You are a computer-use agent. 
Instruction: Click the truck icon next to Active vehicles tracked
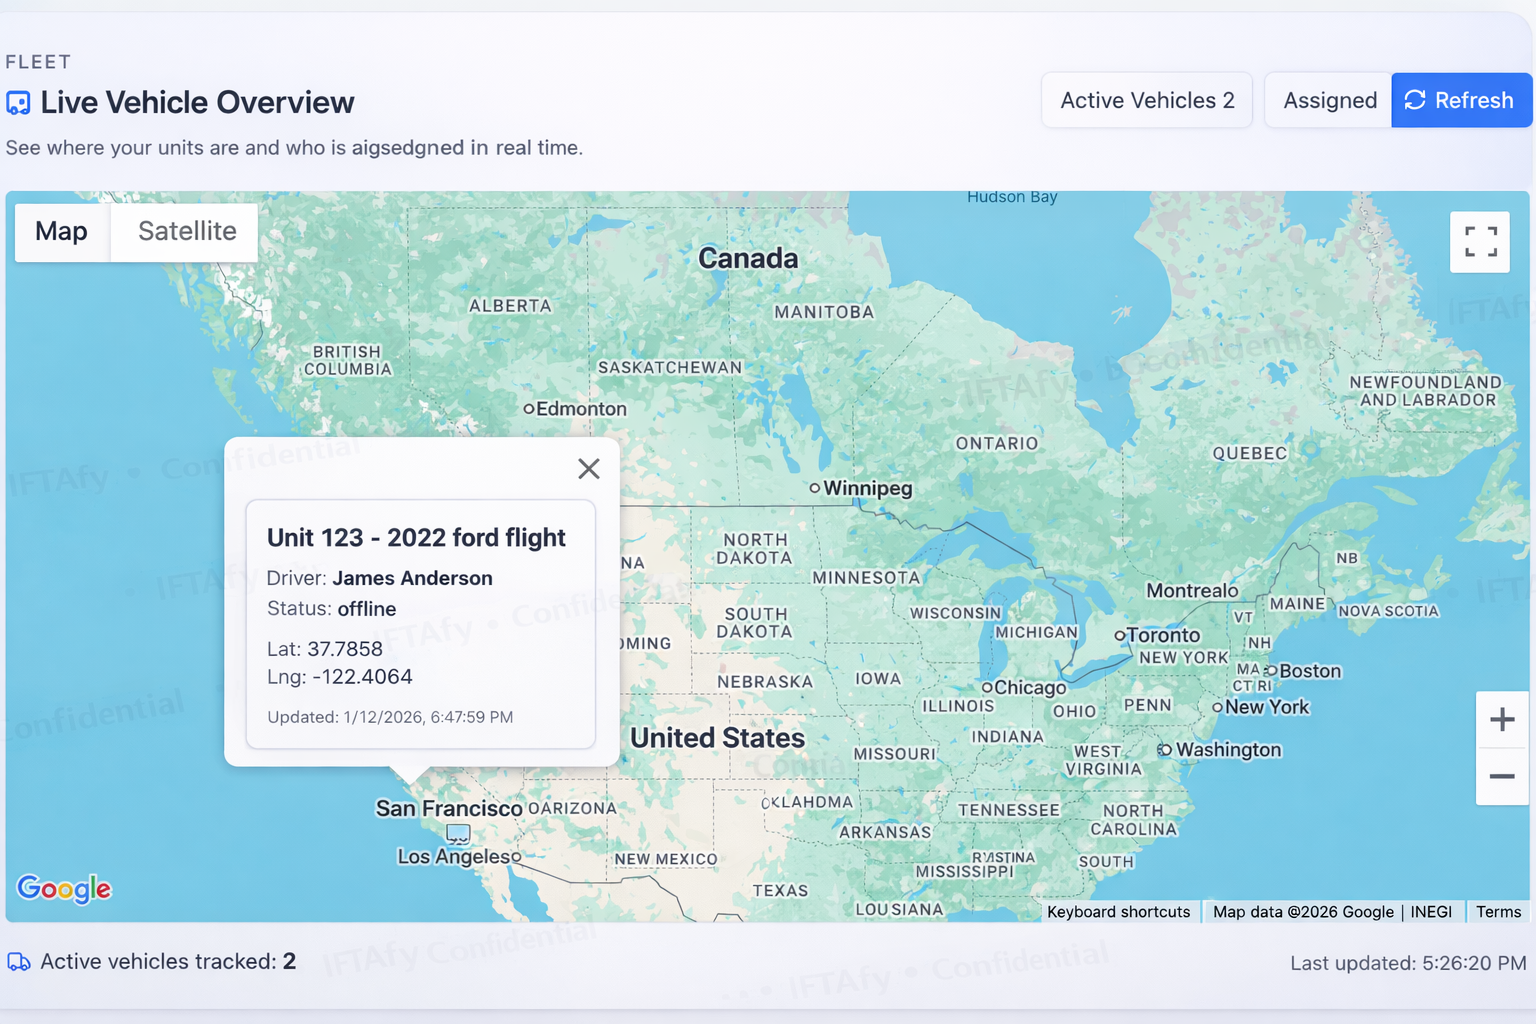click(18, 961)
